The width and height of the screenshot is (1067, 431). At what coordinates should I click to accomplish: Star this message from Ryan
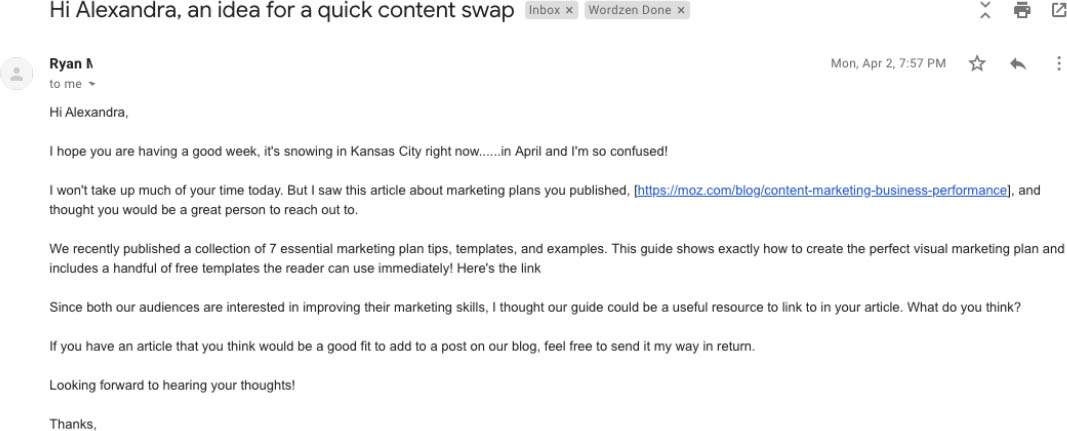coord(977,63)
